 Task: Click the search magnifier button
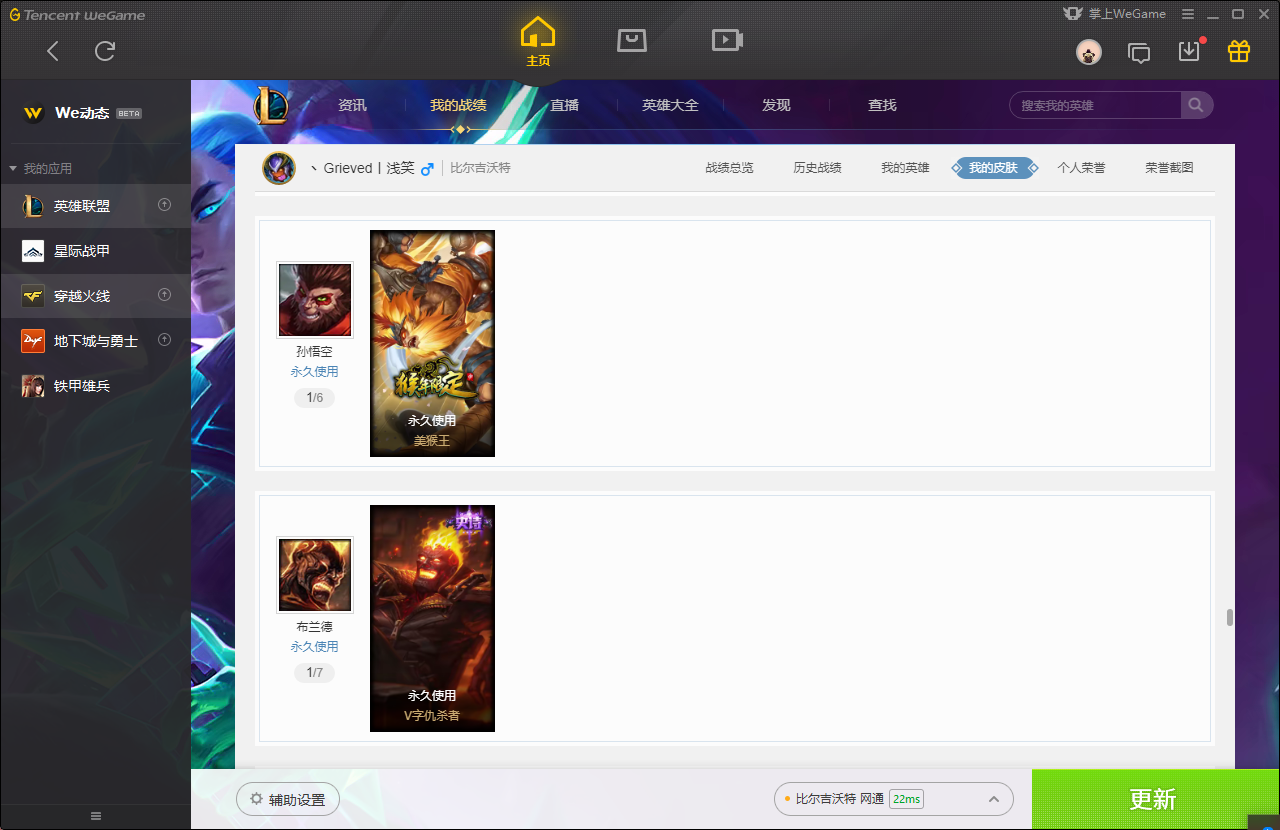click(x=1196, y=105)
